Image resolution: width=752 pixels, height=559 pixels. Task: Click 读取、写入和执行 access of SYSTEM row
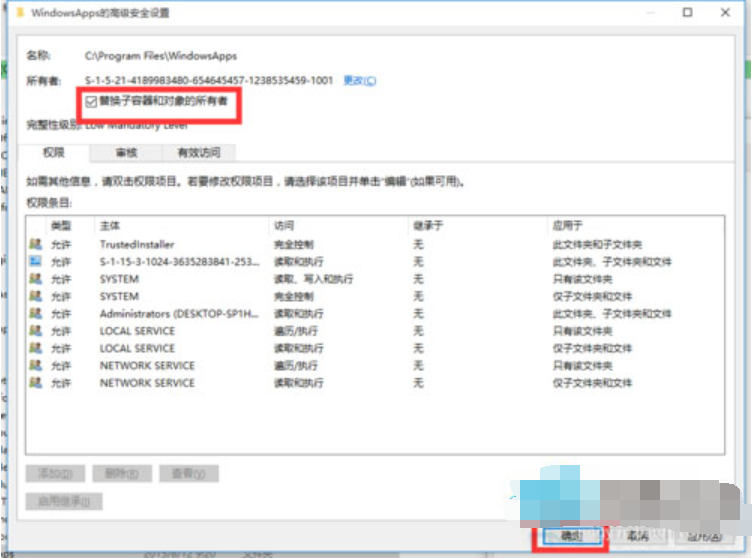(313, 279)
